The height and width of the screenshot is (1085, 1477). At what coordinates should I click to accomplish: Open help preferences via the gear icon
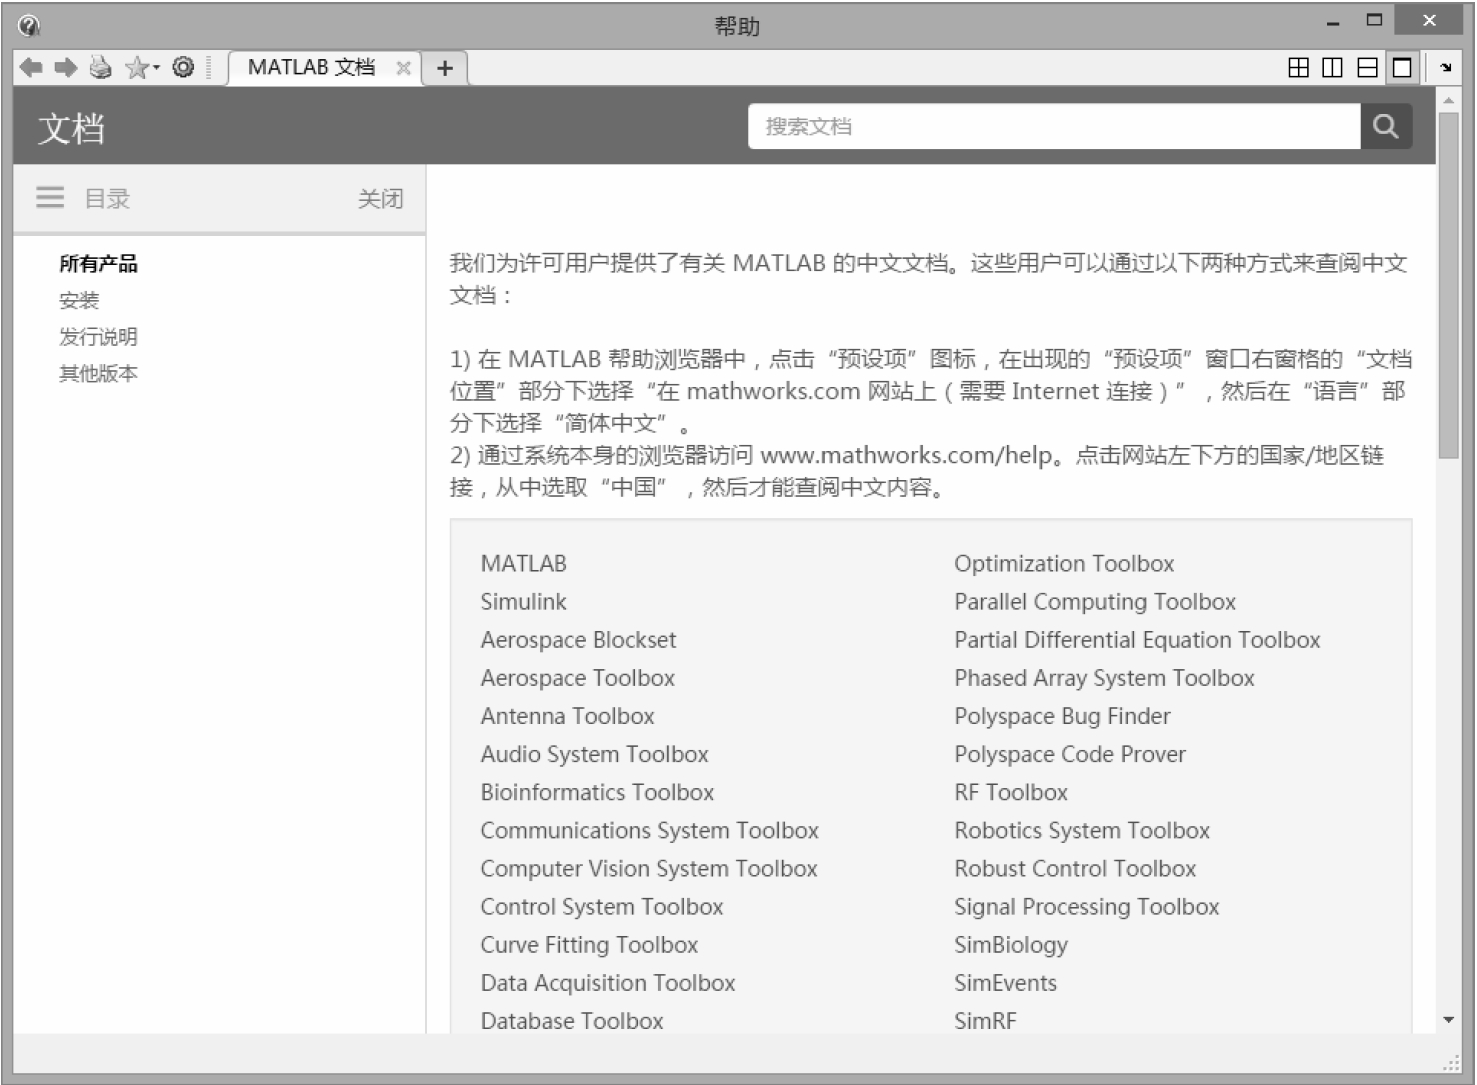tap(183, 68)
